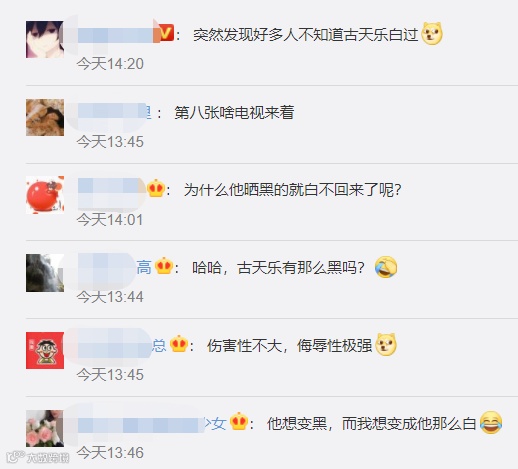This screenshot has height=469, width=518.
Task: Click the username ending in 少女
Action: pyautogui.click(x=152, y=424)
